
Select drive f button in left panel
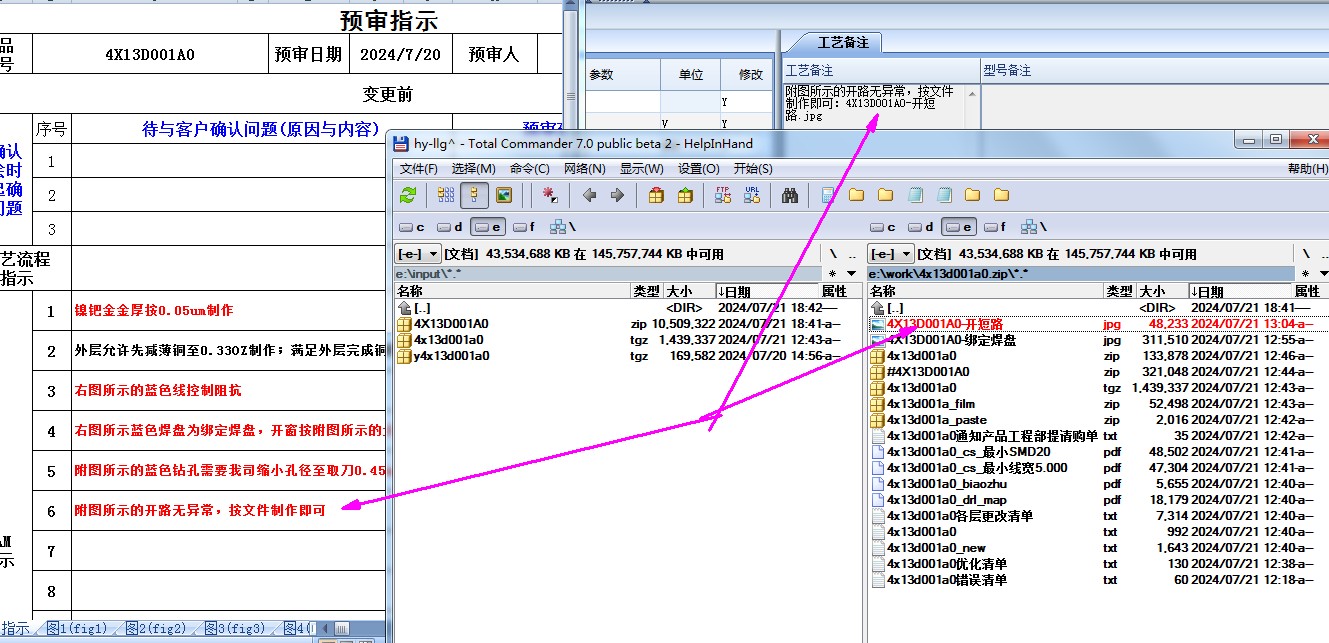coord(523,227)
